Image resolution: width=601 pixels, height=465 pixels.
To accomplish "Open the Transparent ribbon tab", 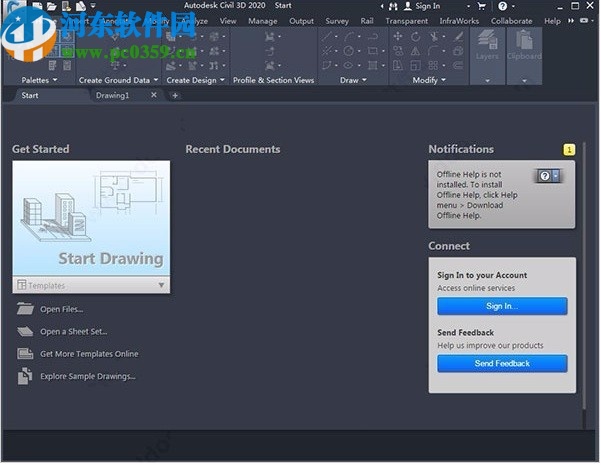I will [407, 21].
